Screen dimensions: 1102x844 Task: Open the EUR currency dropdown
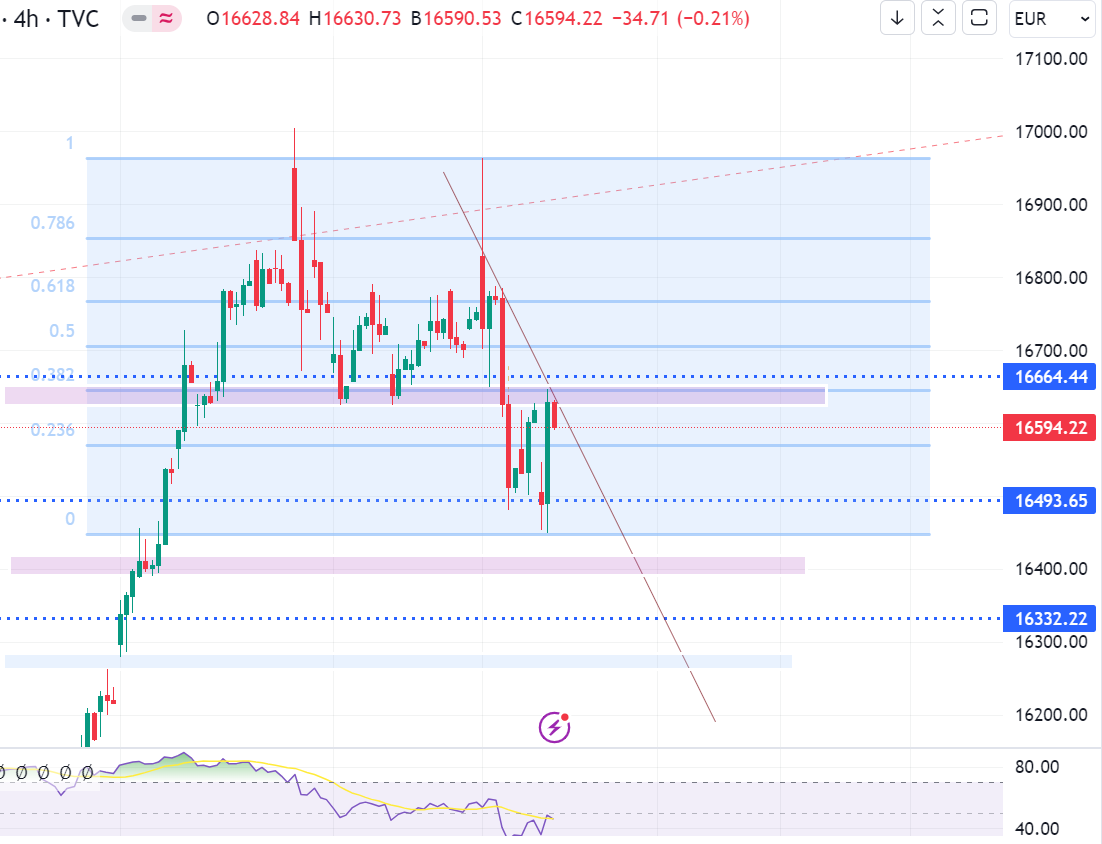[x=1052, y=19]
